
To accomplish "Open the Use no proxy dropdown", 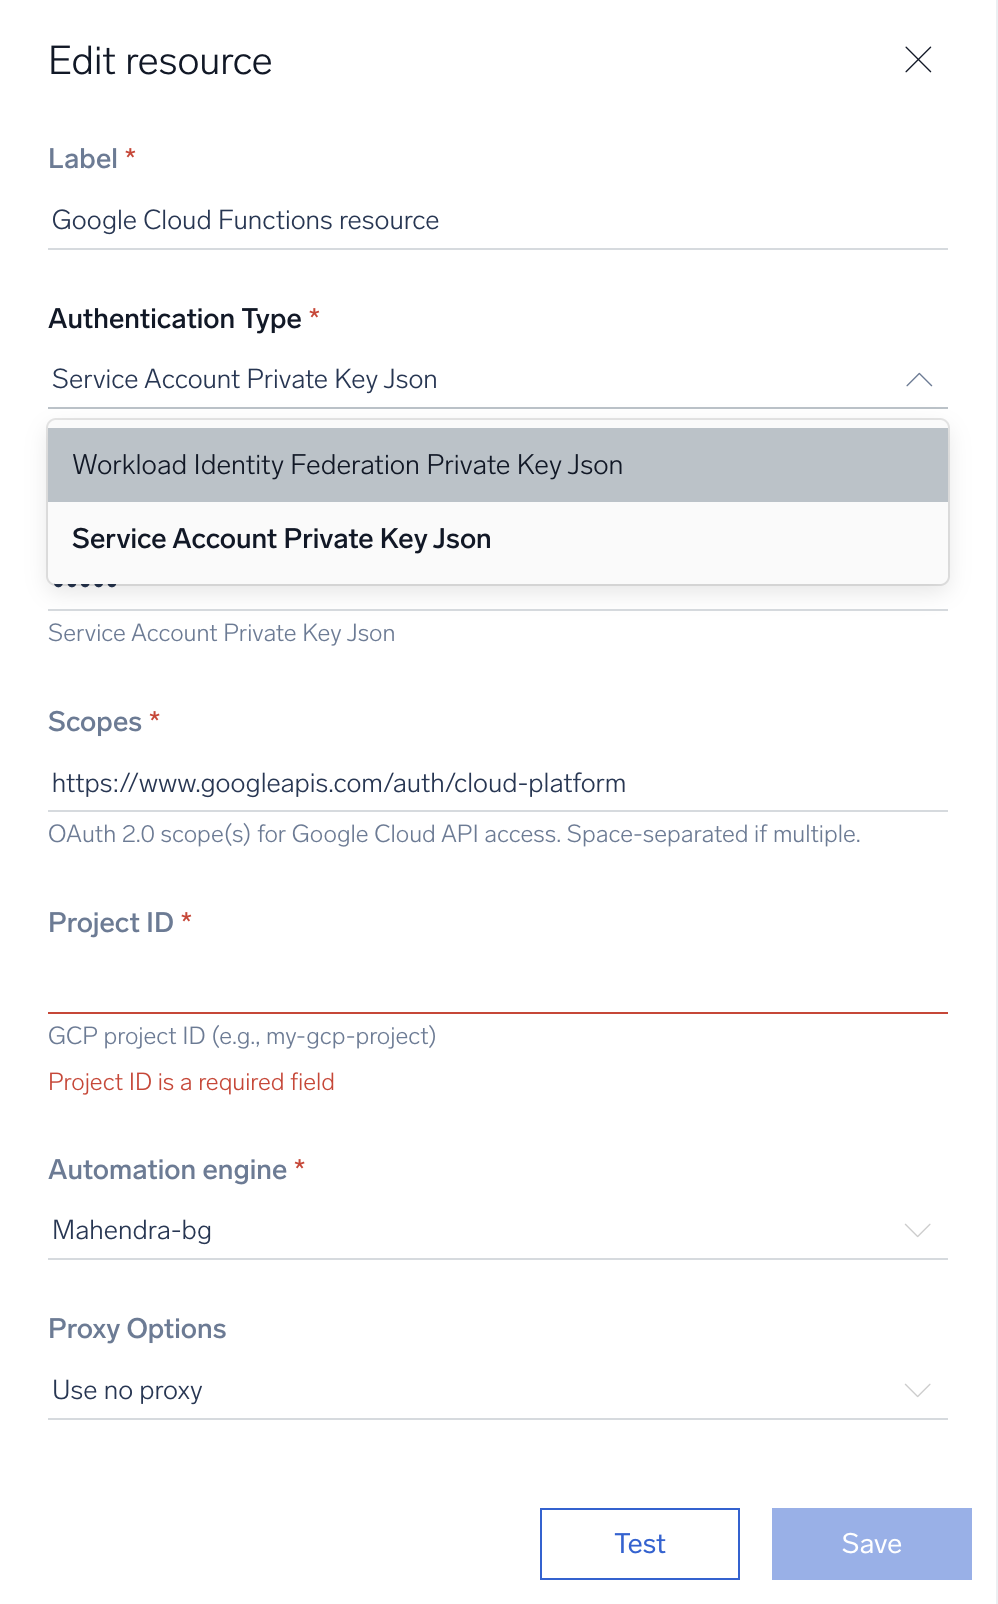I will [x=498, y=1390].
